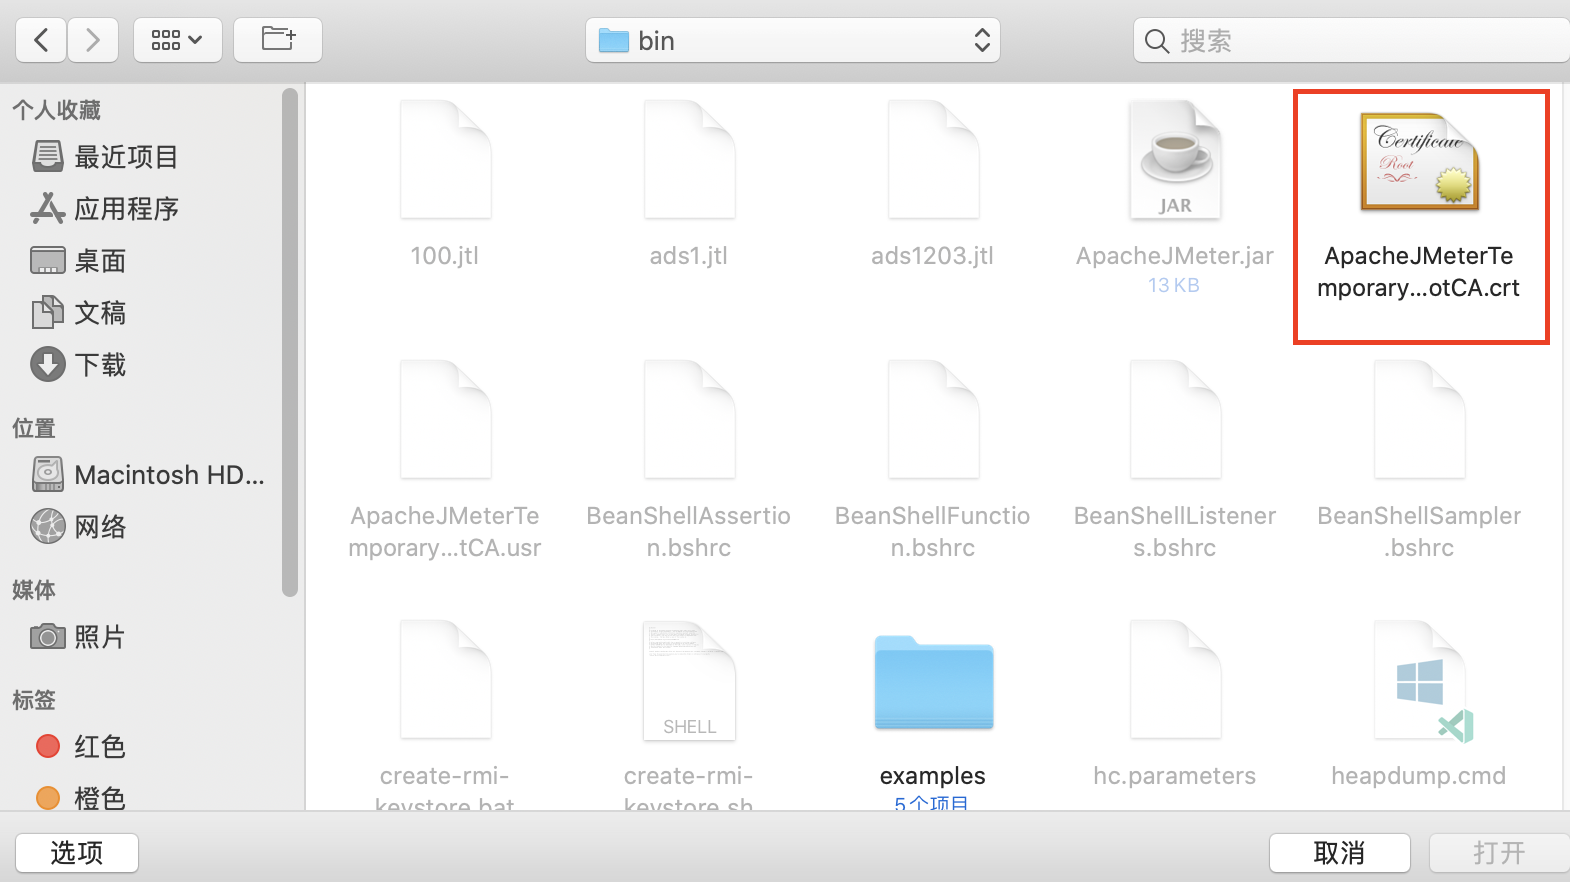This screenshot has height=882, width=1570.
Task: Click the ads1203.jtl file name
Action: tap(933, 256)
